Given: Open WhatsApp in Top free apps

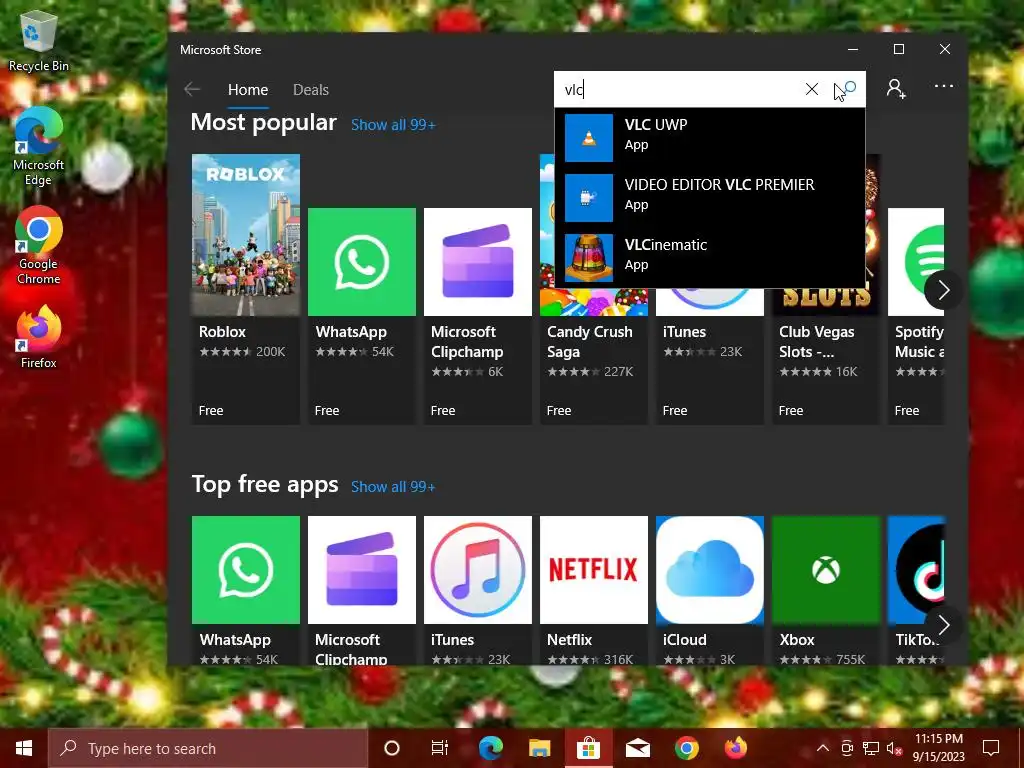Looking at the screenshot, I should coord(246,590).
